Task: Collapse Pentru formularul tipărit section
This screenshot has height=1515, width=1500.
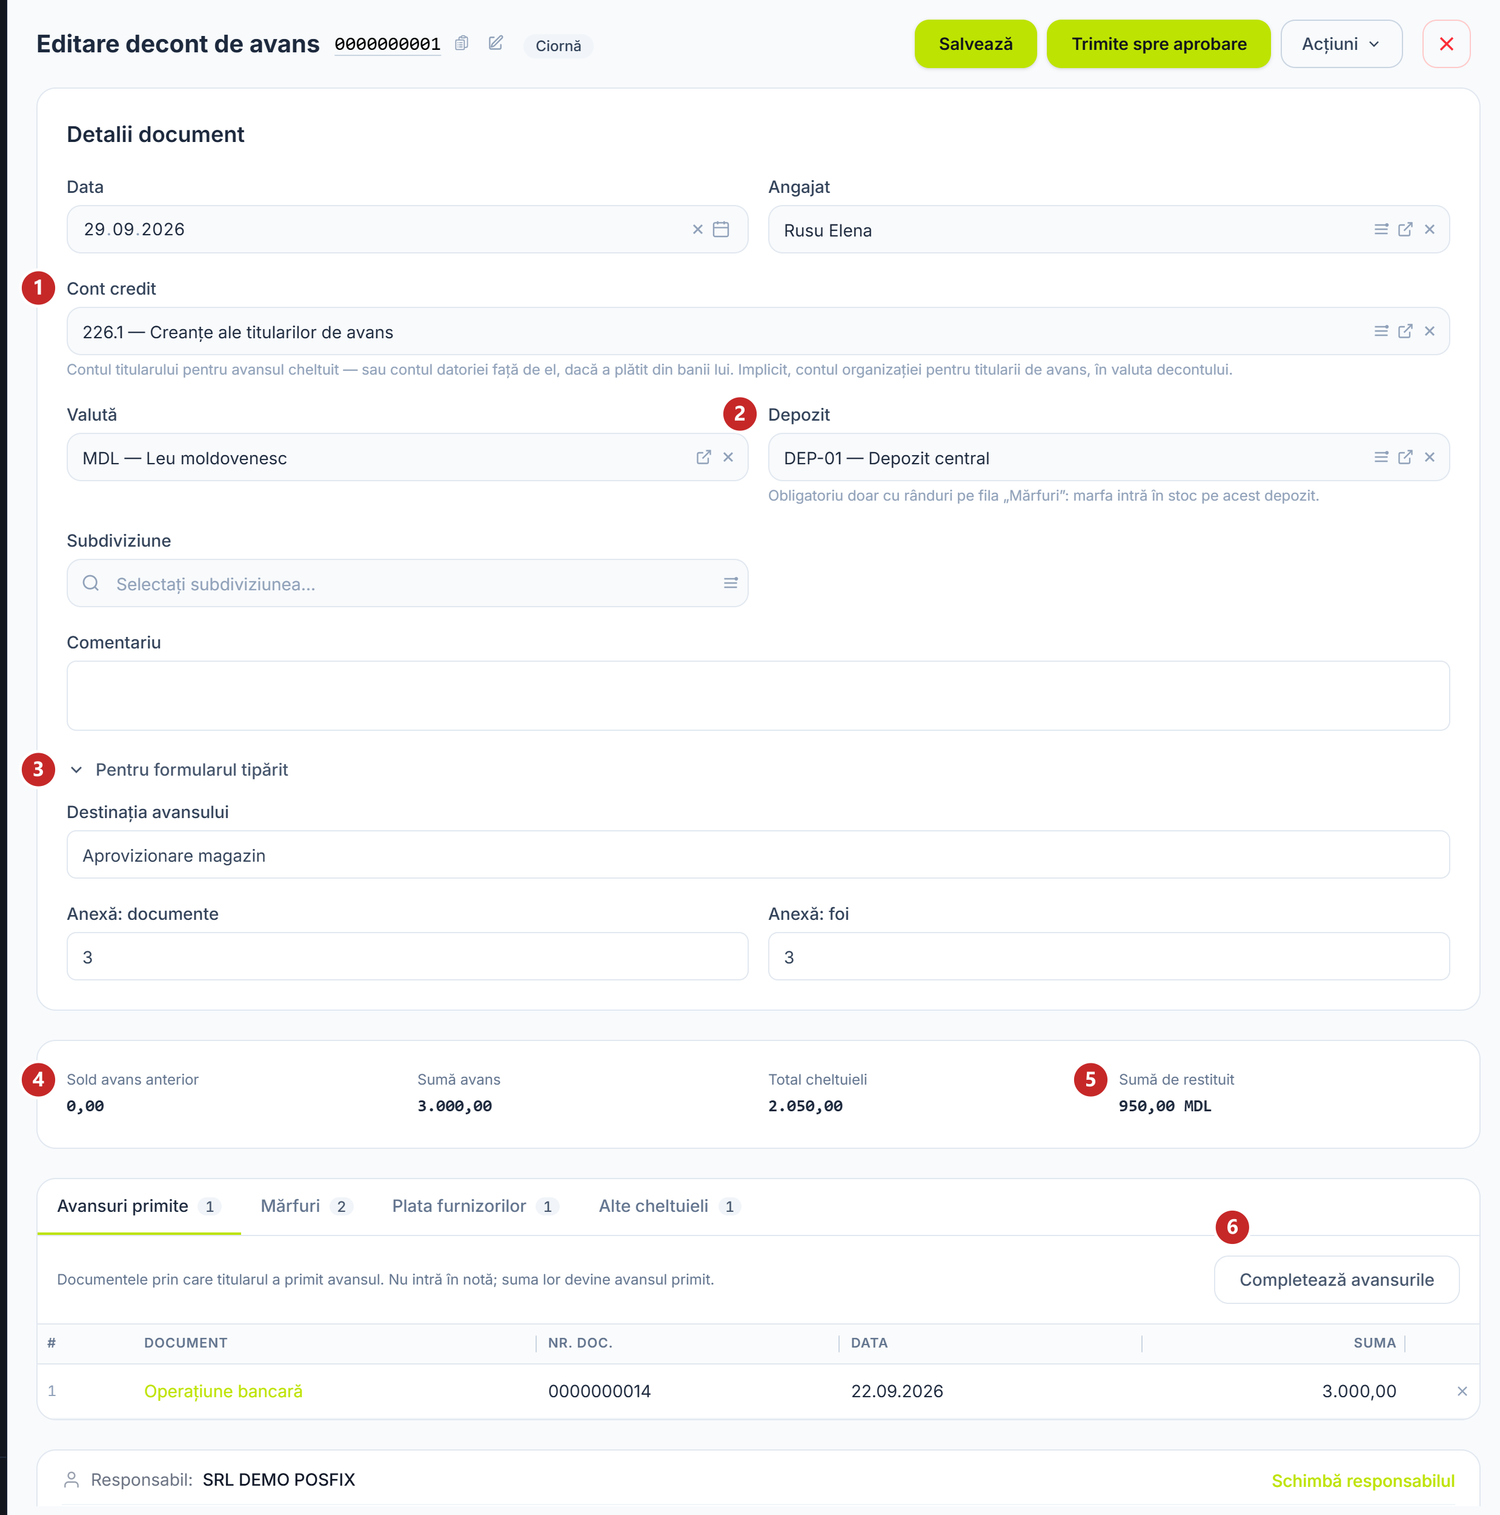Action: 178,770
